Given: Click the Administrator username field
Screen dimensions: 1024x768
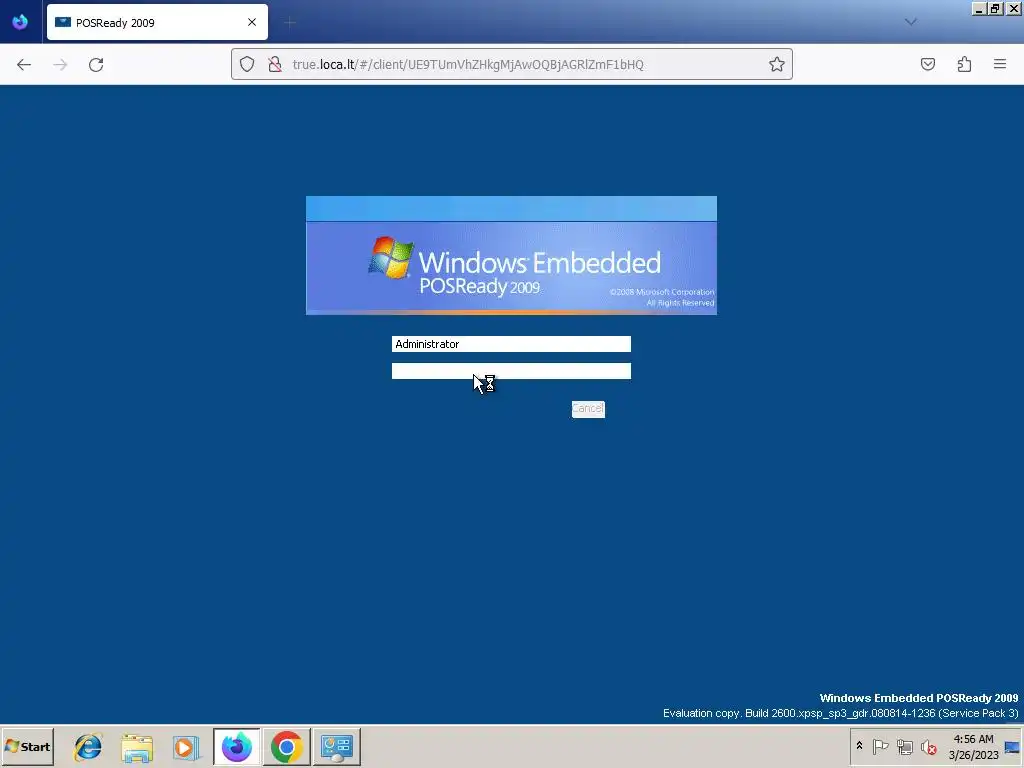Looking at the screenshot, I should coord(511,344).
